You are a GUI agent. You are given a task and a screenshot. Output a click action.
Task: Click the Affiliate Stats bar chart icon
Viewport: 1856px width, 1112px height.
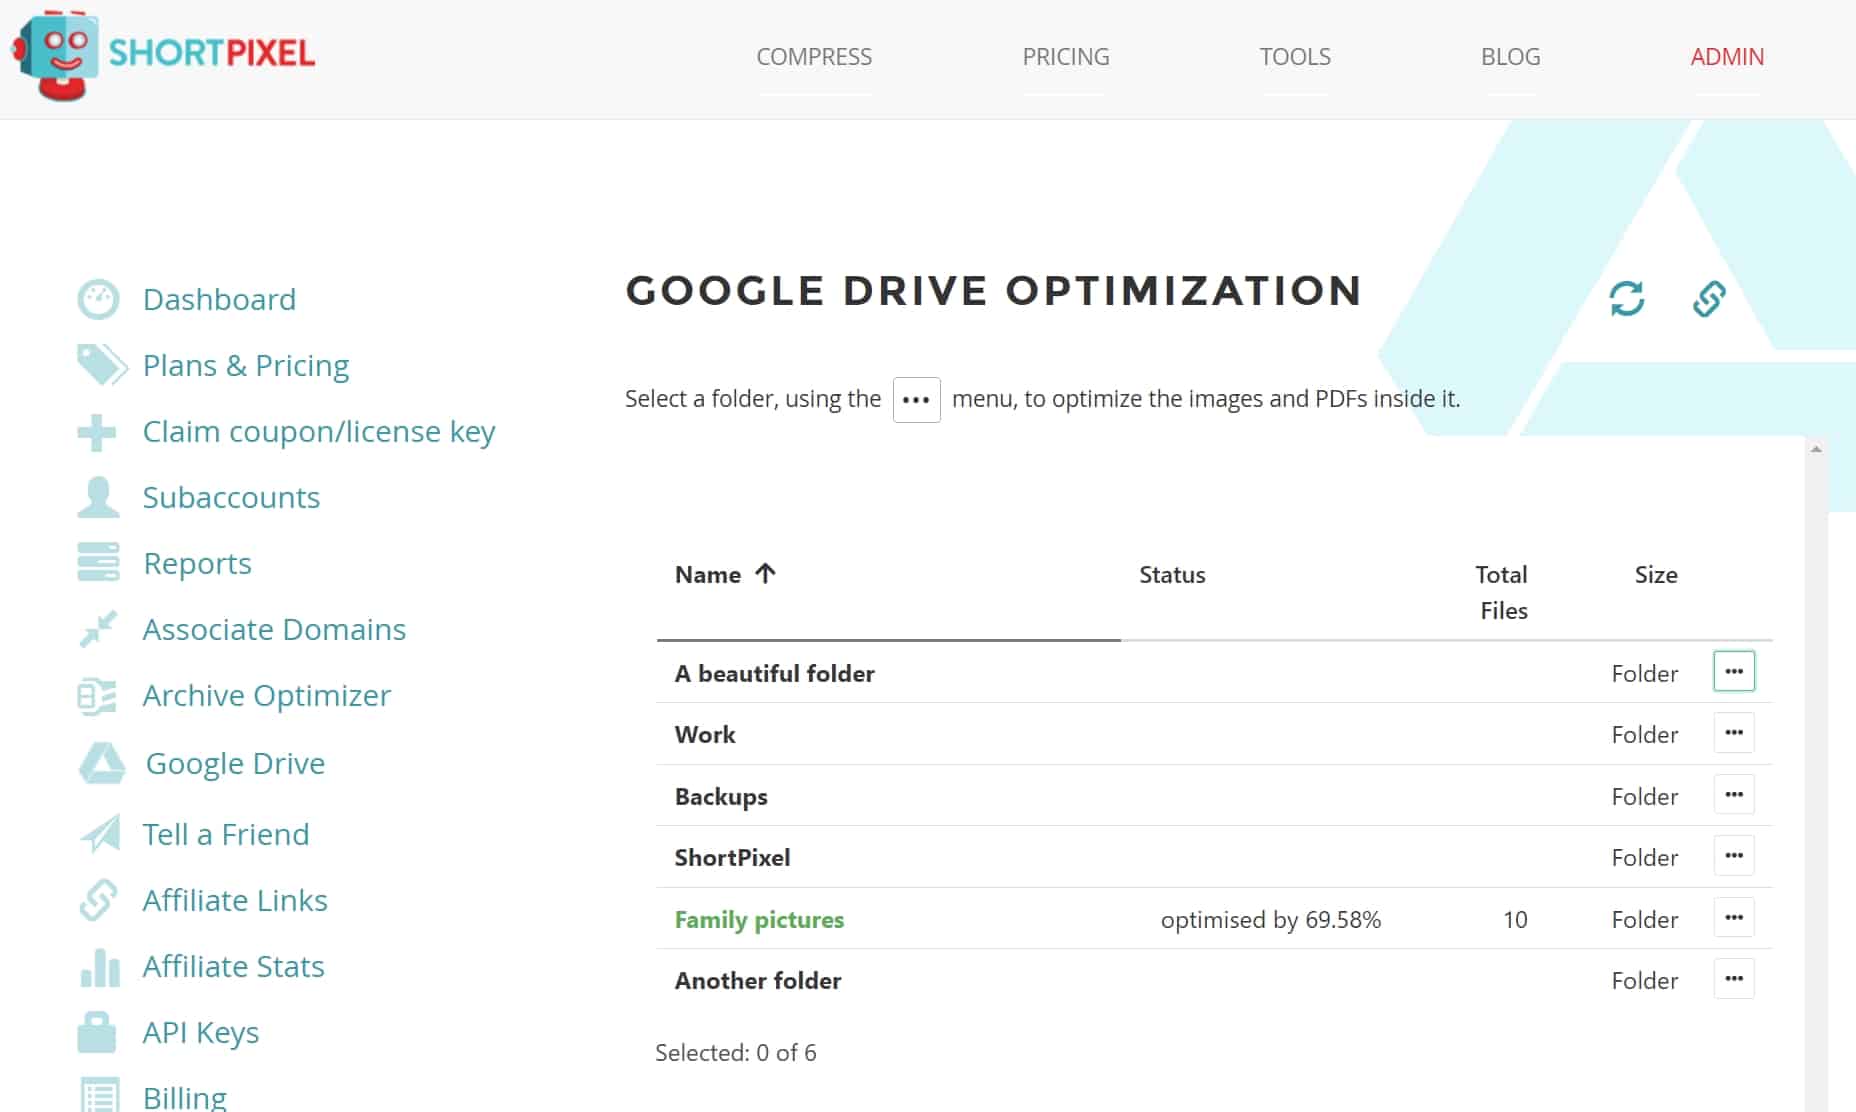tap(99, 967)
